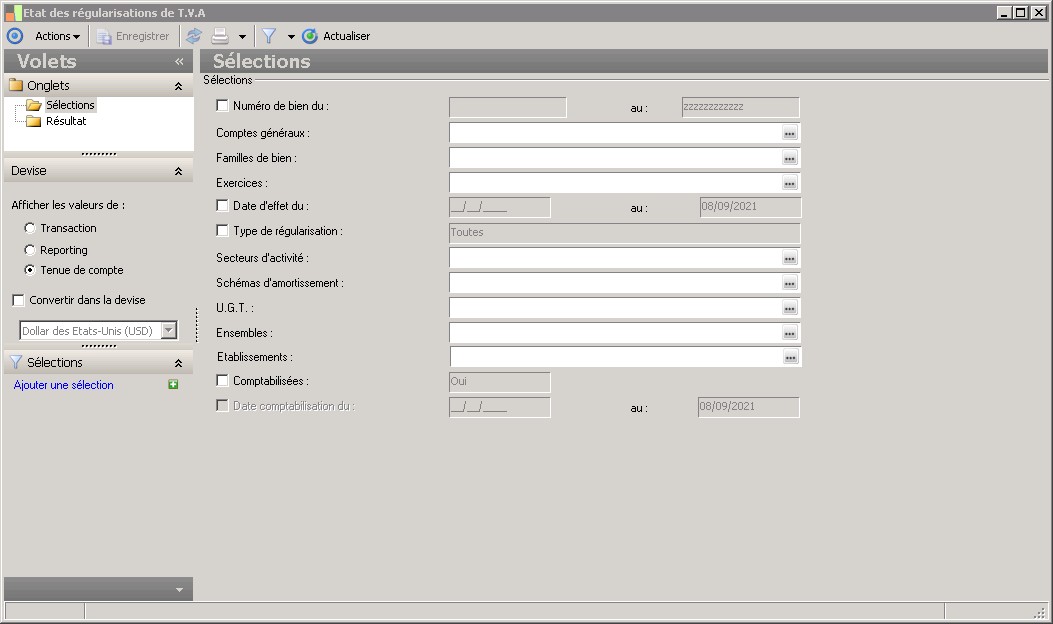Open the Comptes généraux browse button
Image resolution: width=1053 pixels, height=624 pixels.
790,134
